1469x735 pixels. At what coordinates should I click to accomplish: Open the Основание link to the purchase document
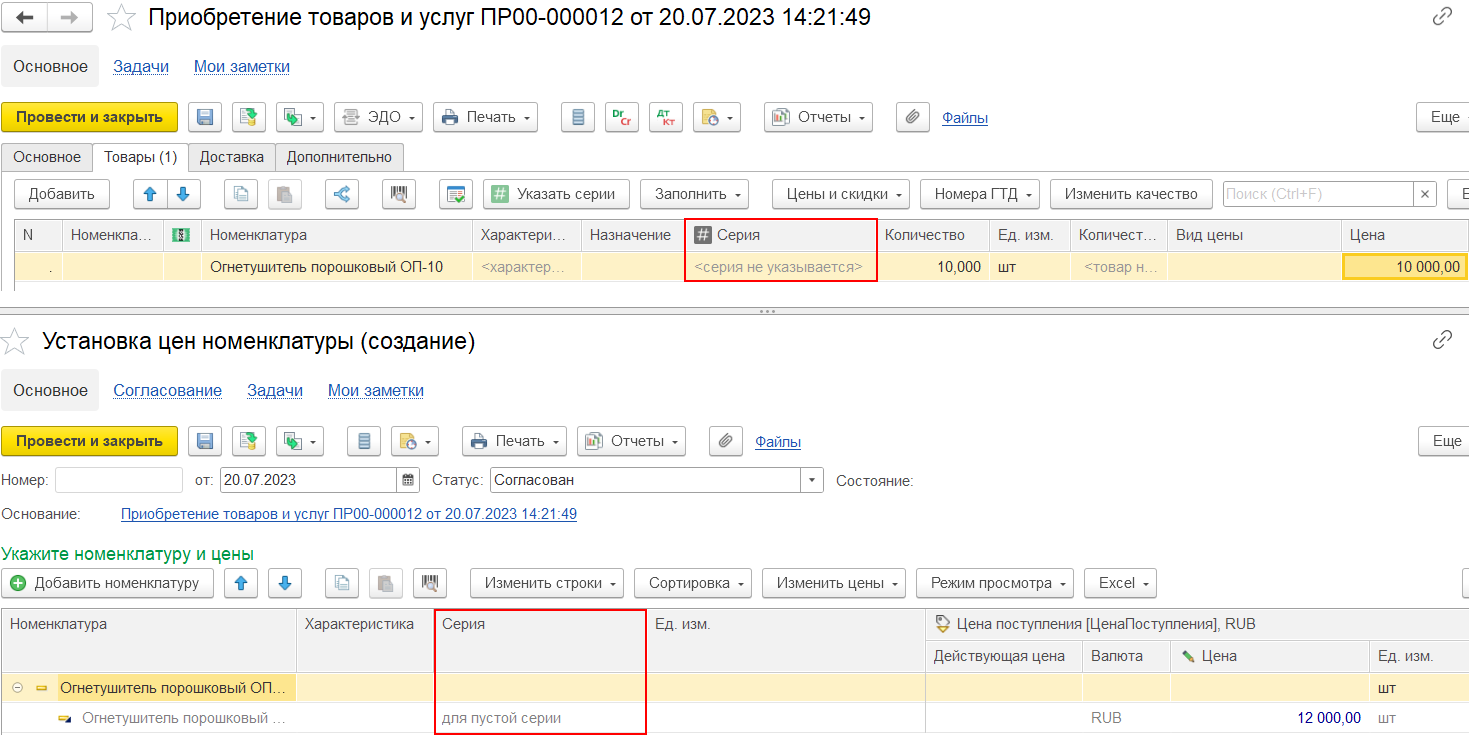click(348, 514)
